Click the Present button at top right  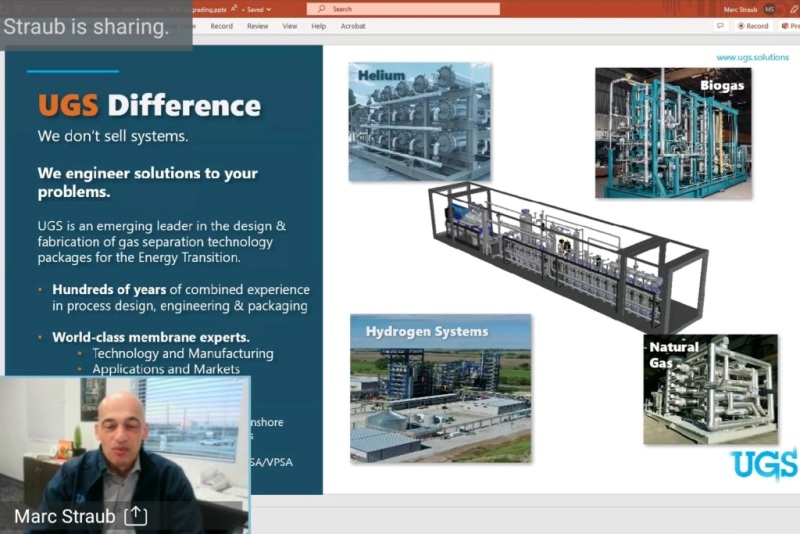[x=789, y=26]
